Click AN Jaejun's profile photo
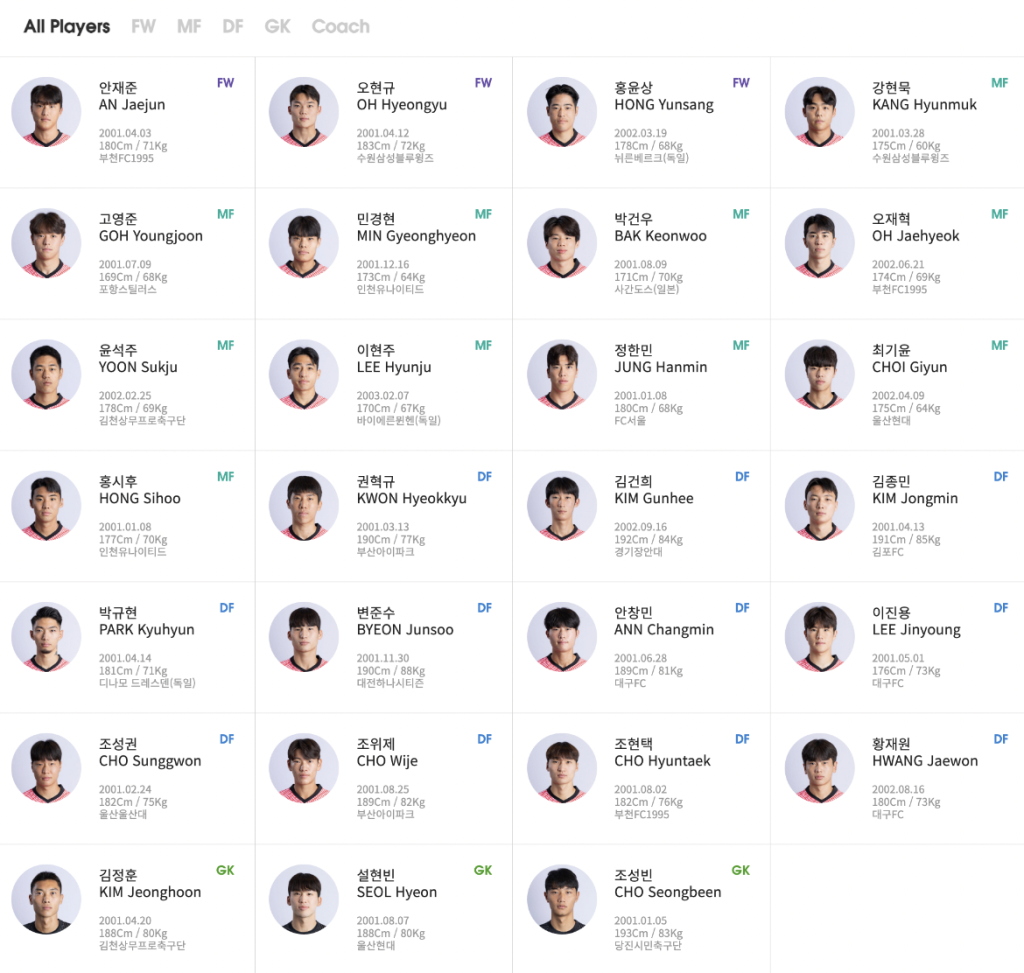This screenshot has height=973, width=1024. 46,112
